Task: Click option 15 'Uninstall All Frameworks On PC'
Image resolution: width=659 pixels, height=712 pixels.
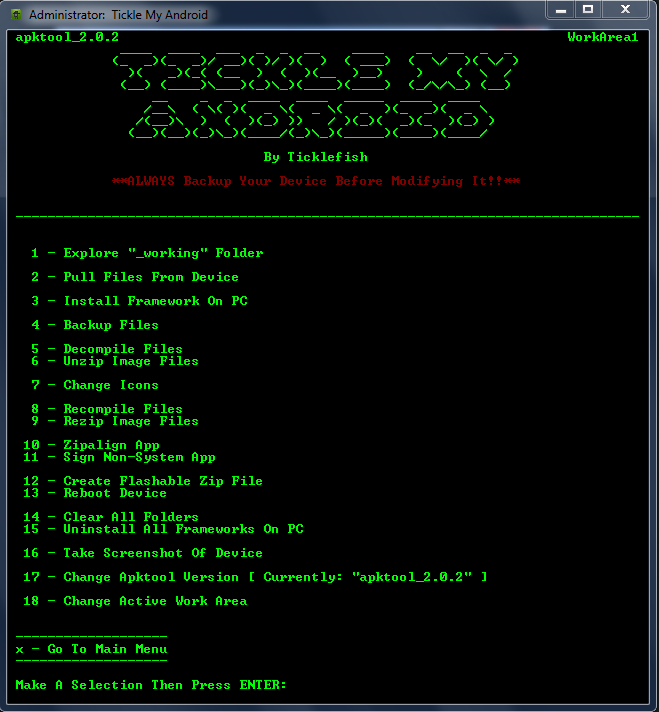Action: click(x=164, y=529)
